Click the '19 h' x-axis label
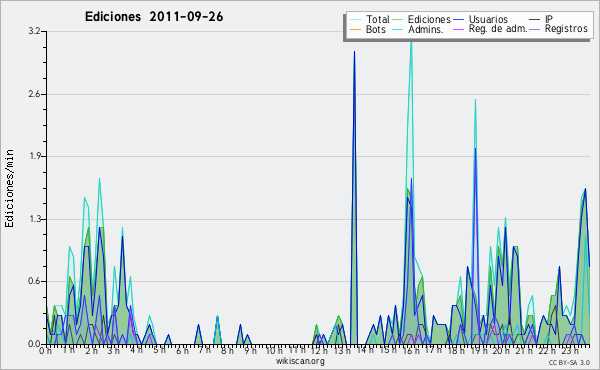This screenshot has height=370, width=600. point(478,351)
